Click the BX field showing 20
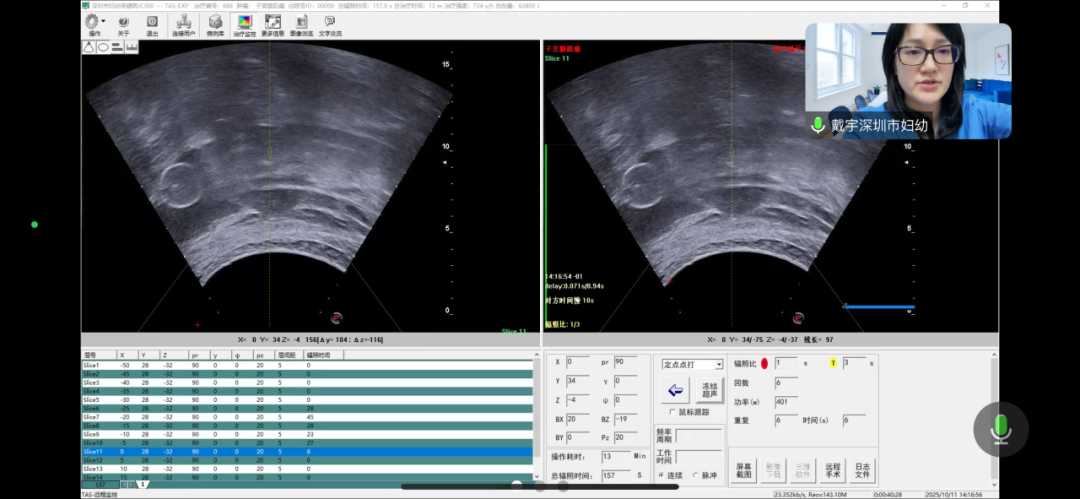 [x=578, y=419]
